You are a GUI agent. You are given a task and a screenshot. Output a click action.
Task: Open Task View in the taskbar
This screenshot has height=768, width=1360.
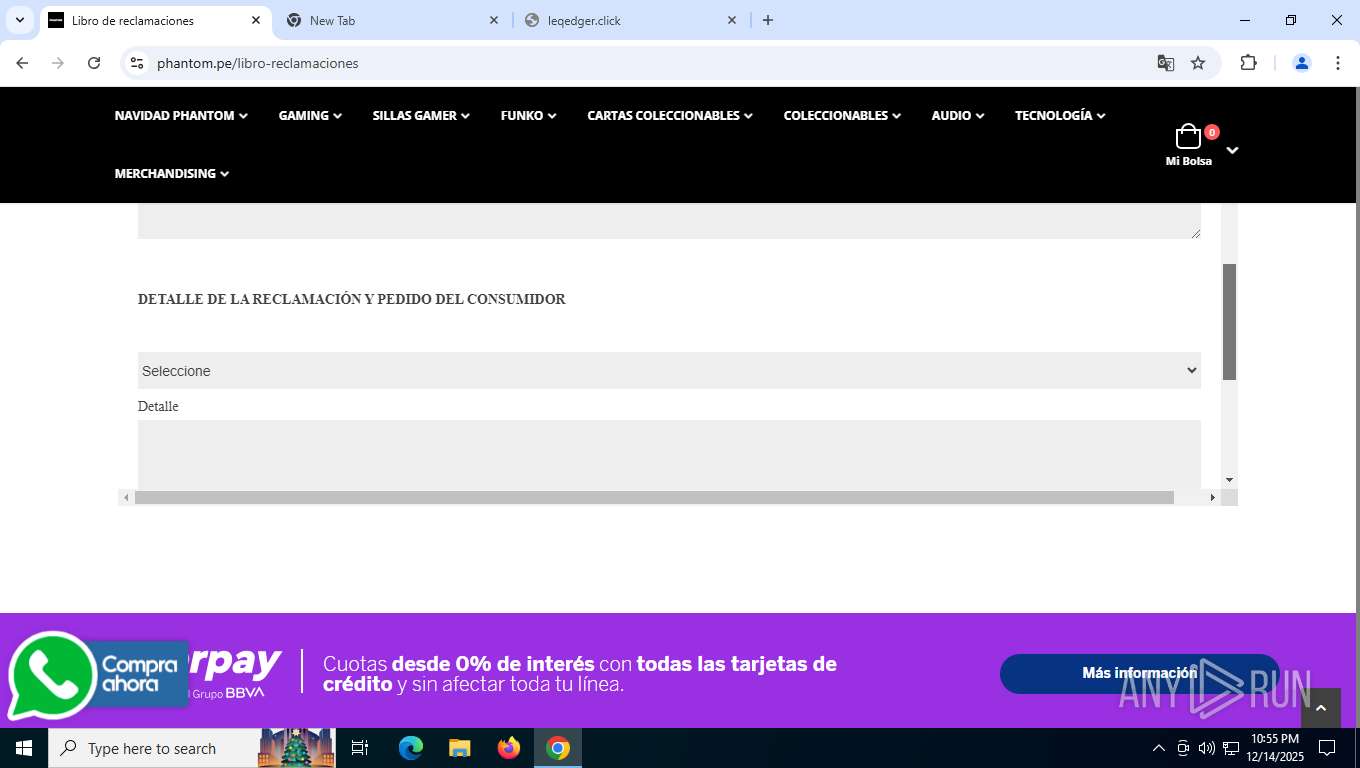pyautogui.click(x=360, y=748)
